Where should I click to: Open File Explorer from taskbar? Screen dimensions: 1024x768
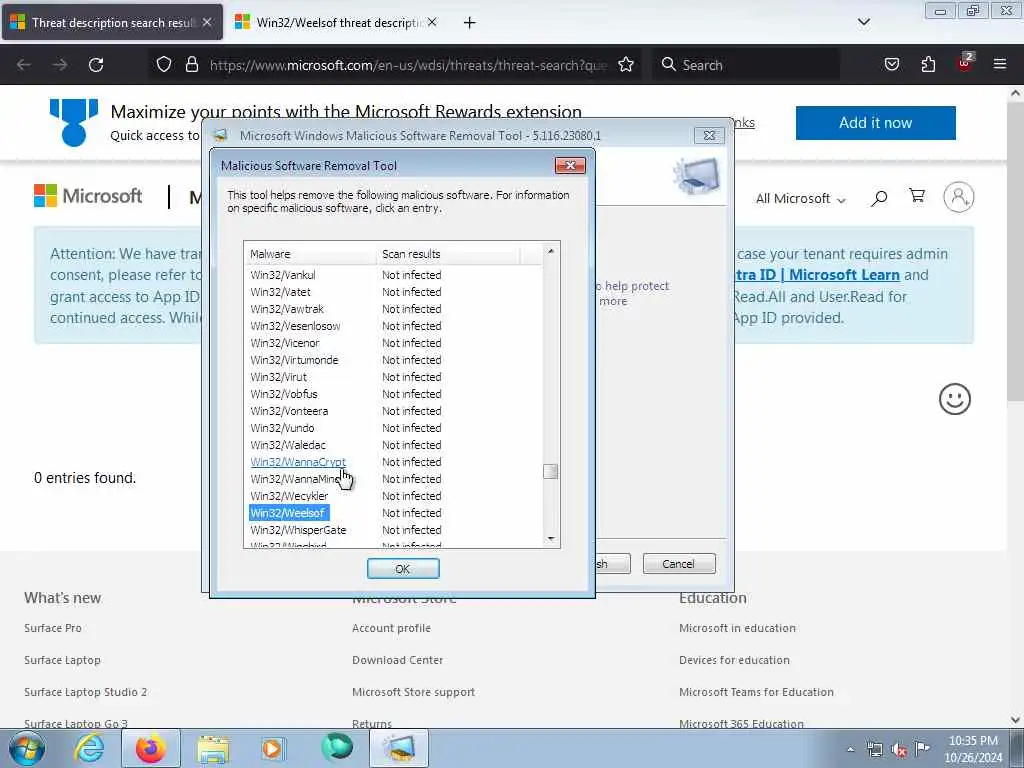tap(213, 748)
